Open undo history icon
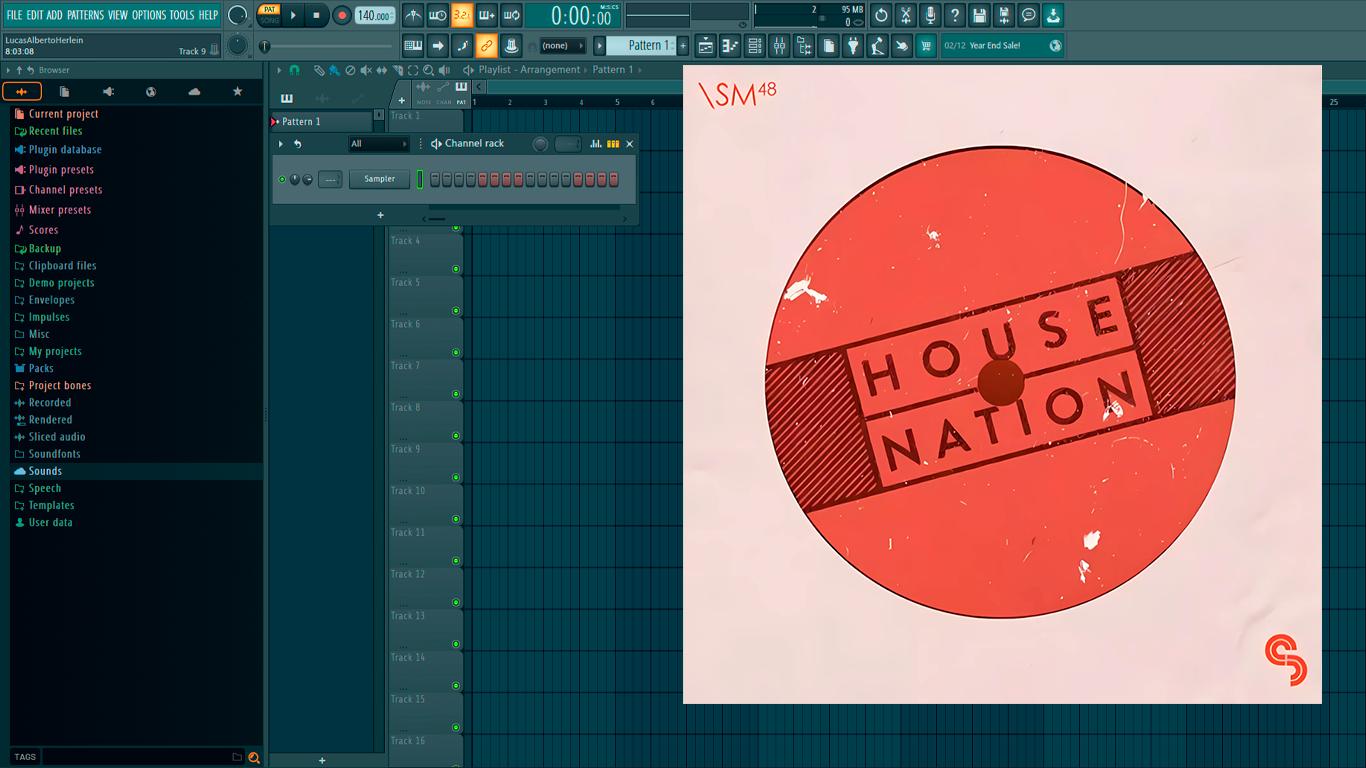Viewport: 1366px width, 768px height. (x=881, y=15)
